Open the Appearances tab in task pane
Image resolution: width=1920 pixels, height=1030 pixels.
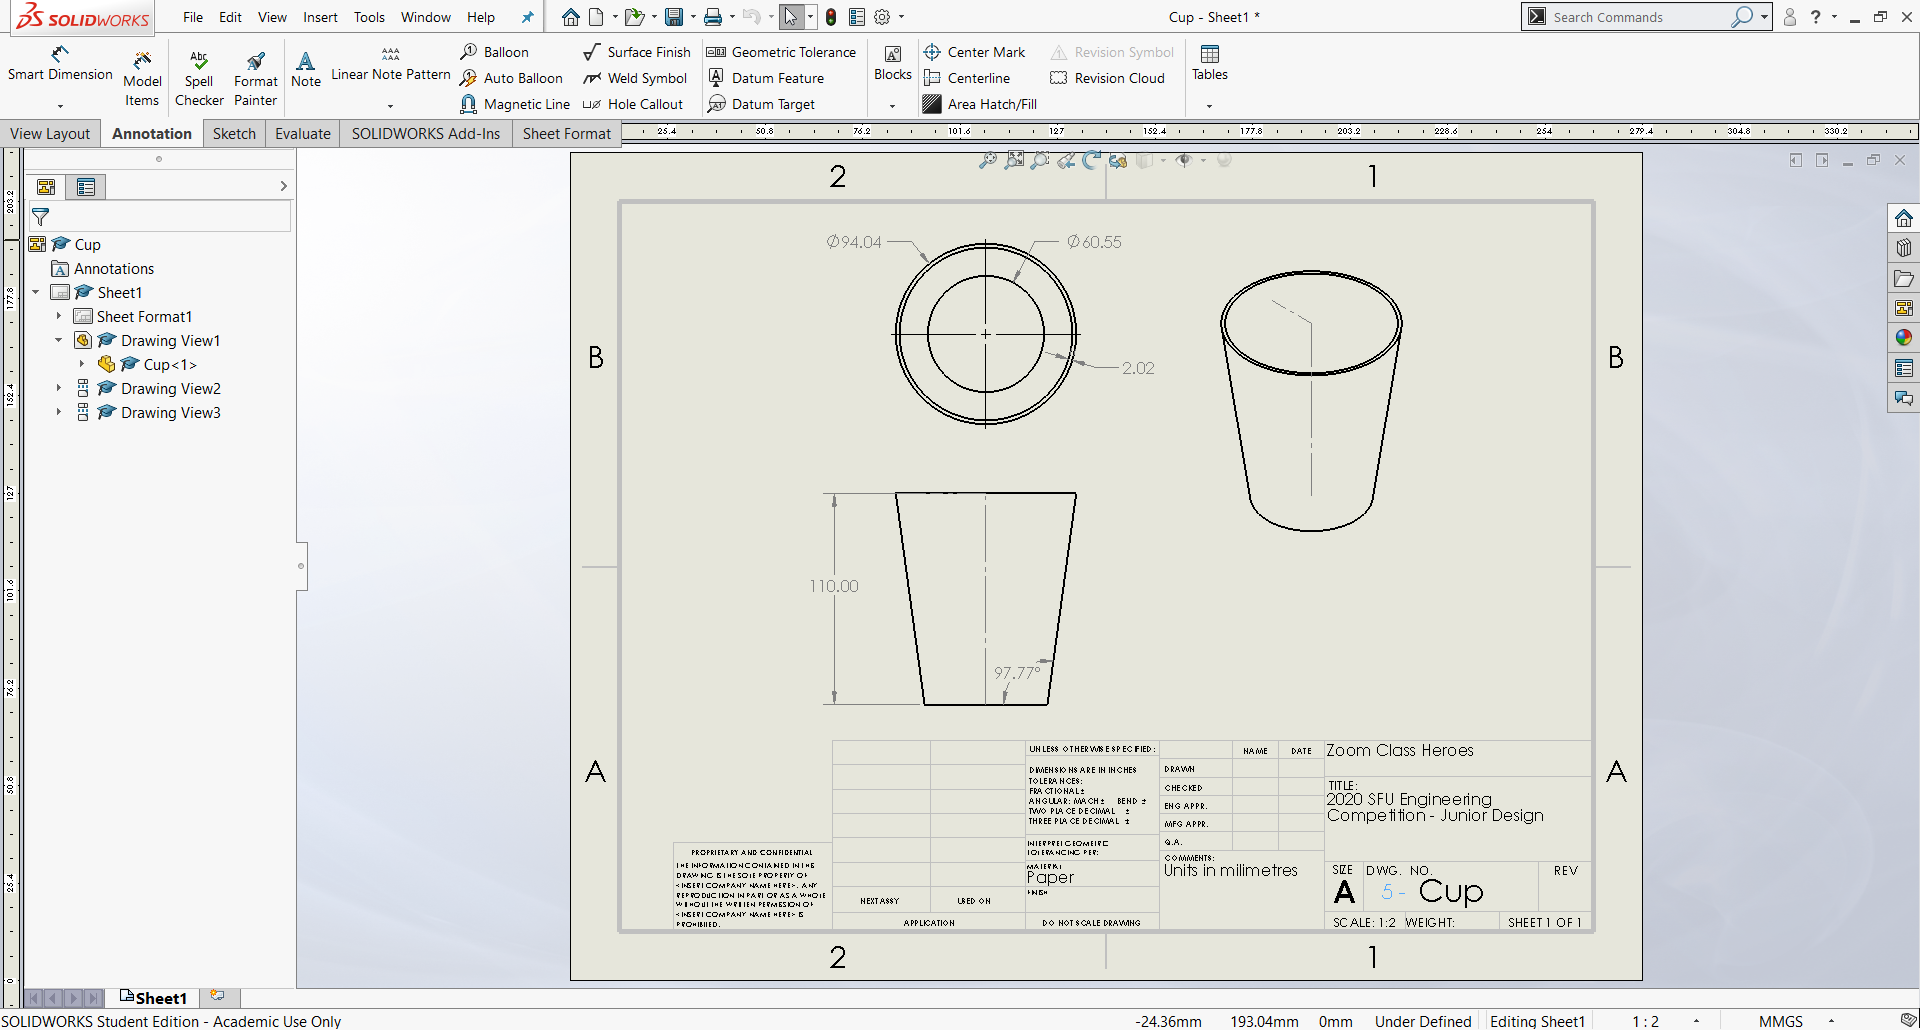click(x=1903, y=338)
